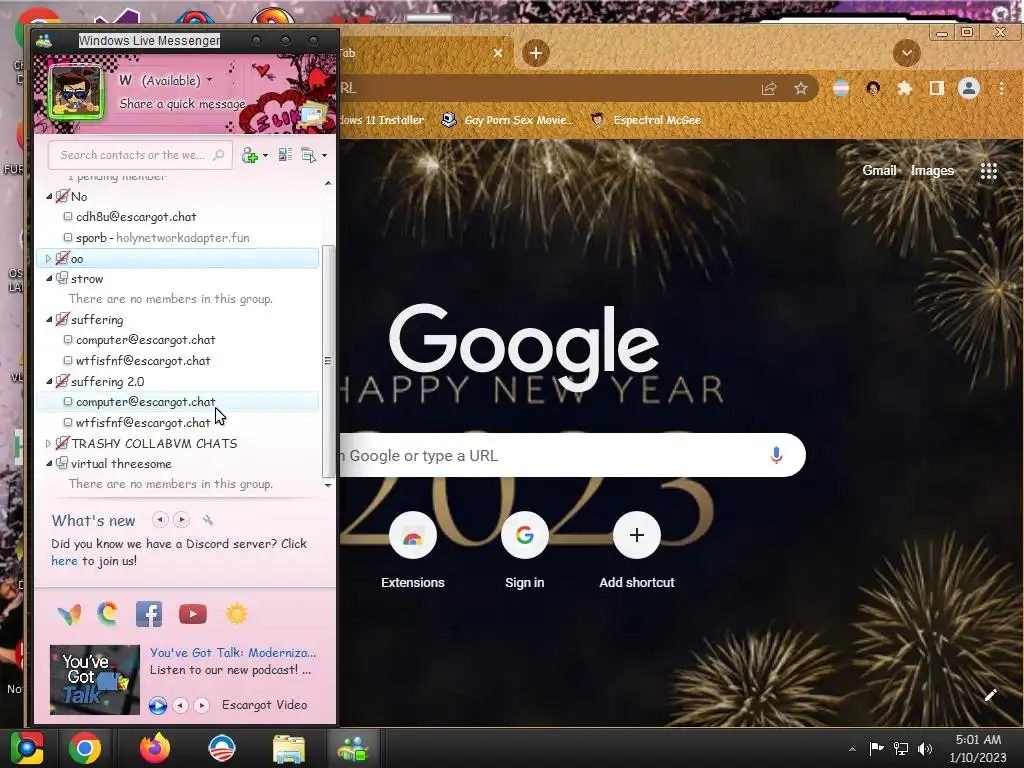Open Images link on Google page
Image resolution: width=1024 pixels, height=768 pixels.
(932, 170)
